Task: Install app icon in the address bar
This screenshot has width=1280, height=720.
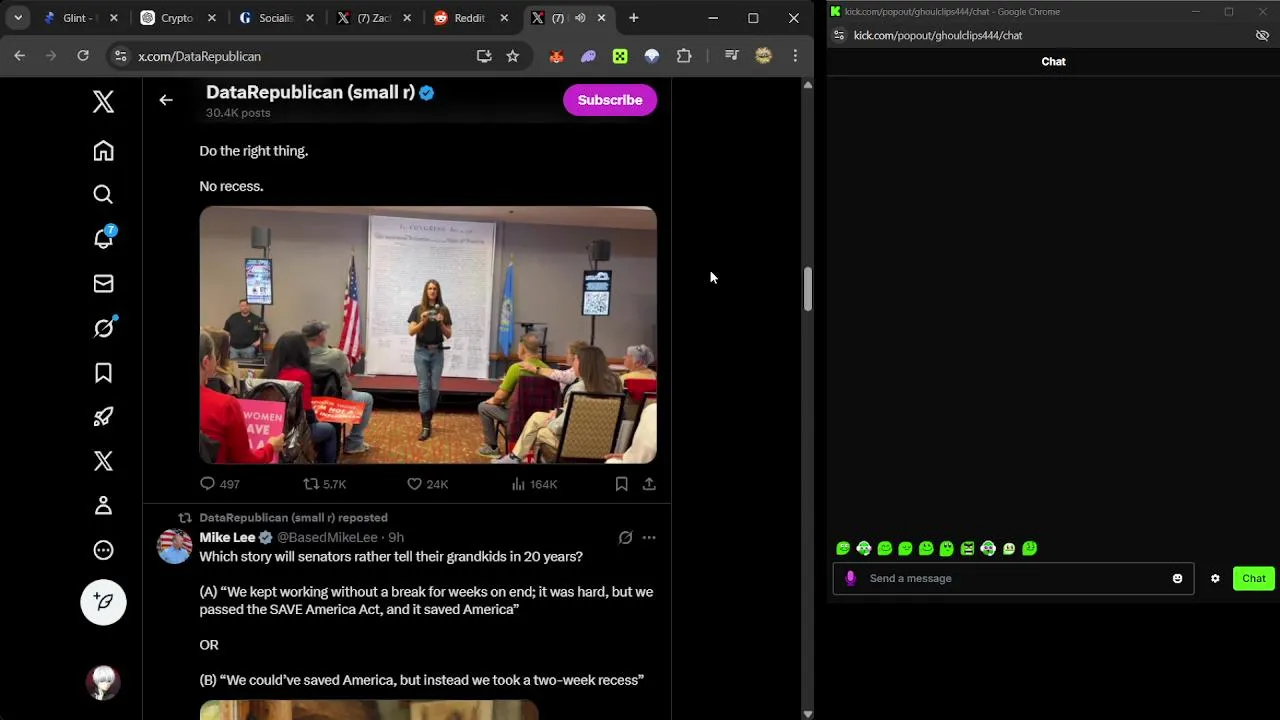Action: click(x=484, y=56)
